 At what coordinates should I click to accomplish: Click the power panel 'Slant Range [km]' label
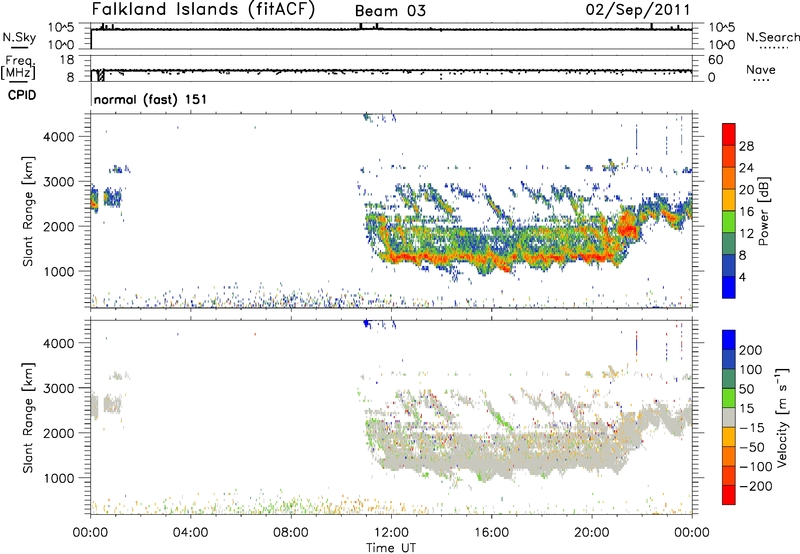(x=28, y=211)
